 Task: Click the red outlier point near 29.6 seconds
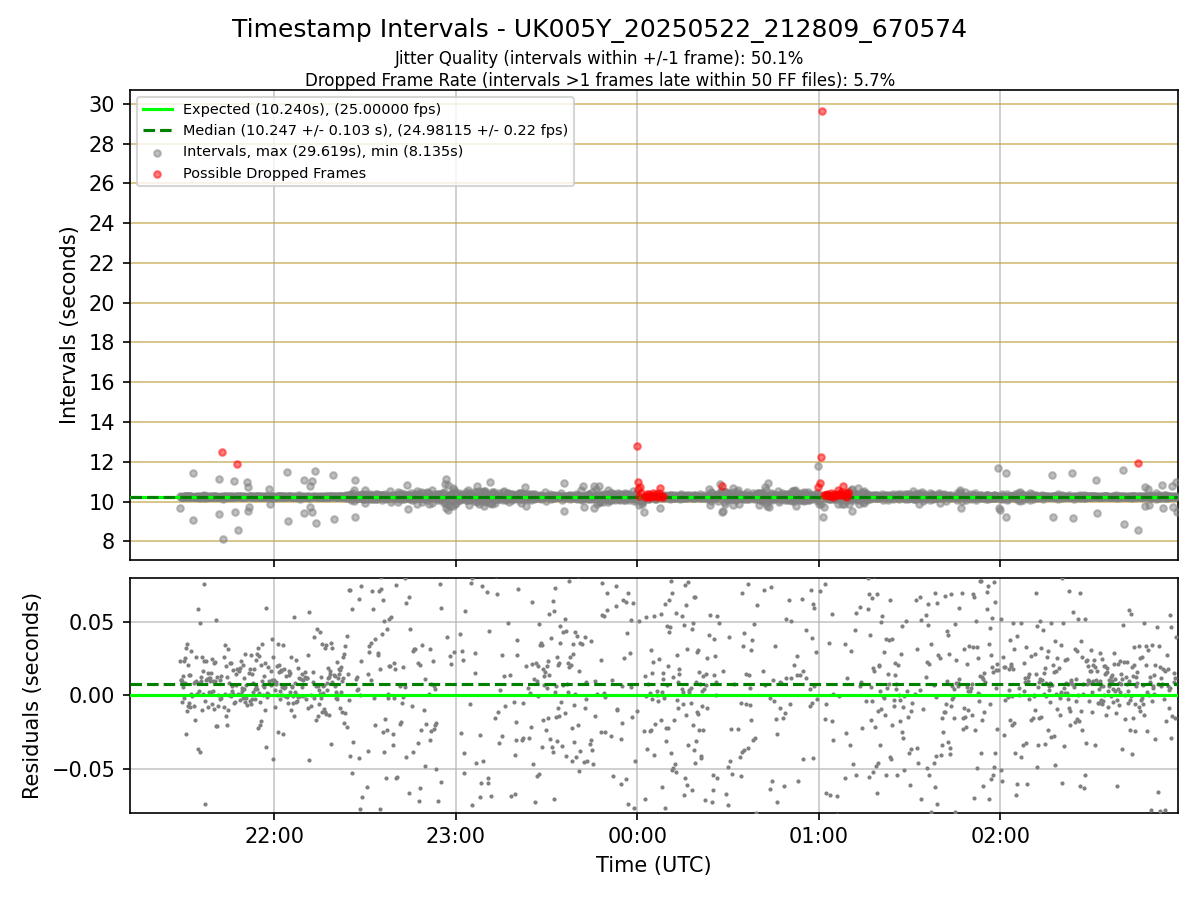[822, 111]
